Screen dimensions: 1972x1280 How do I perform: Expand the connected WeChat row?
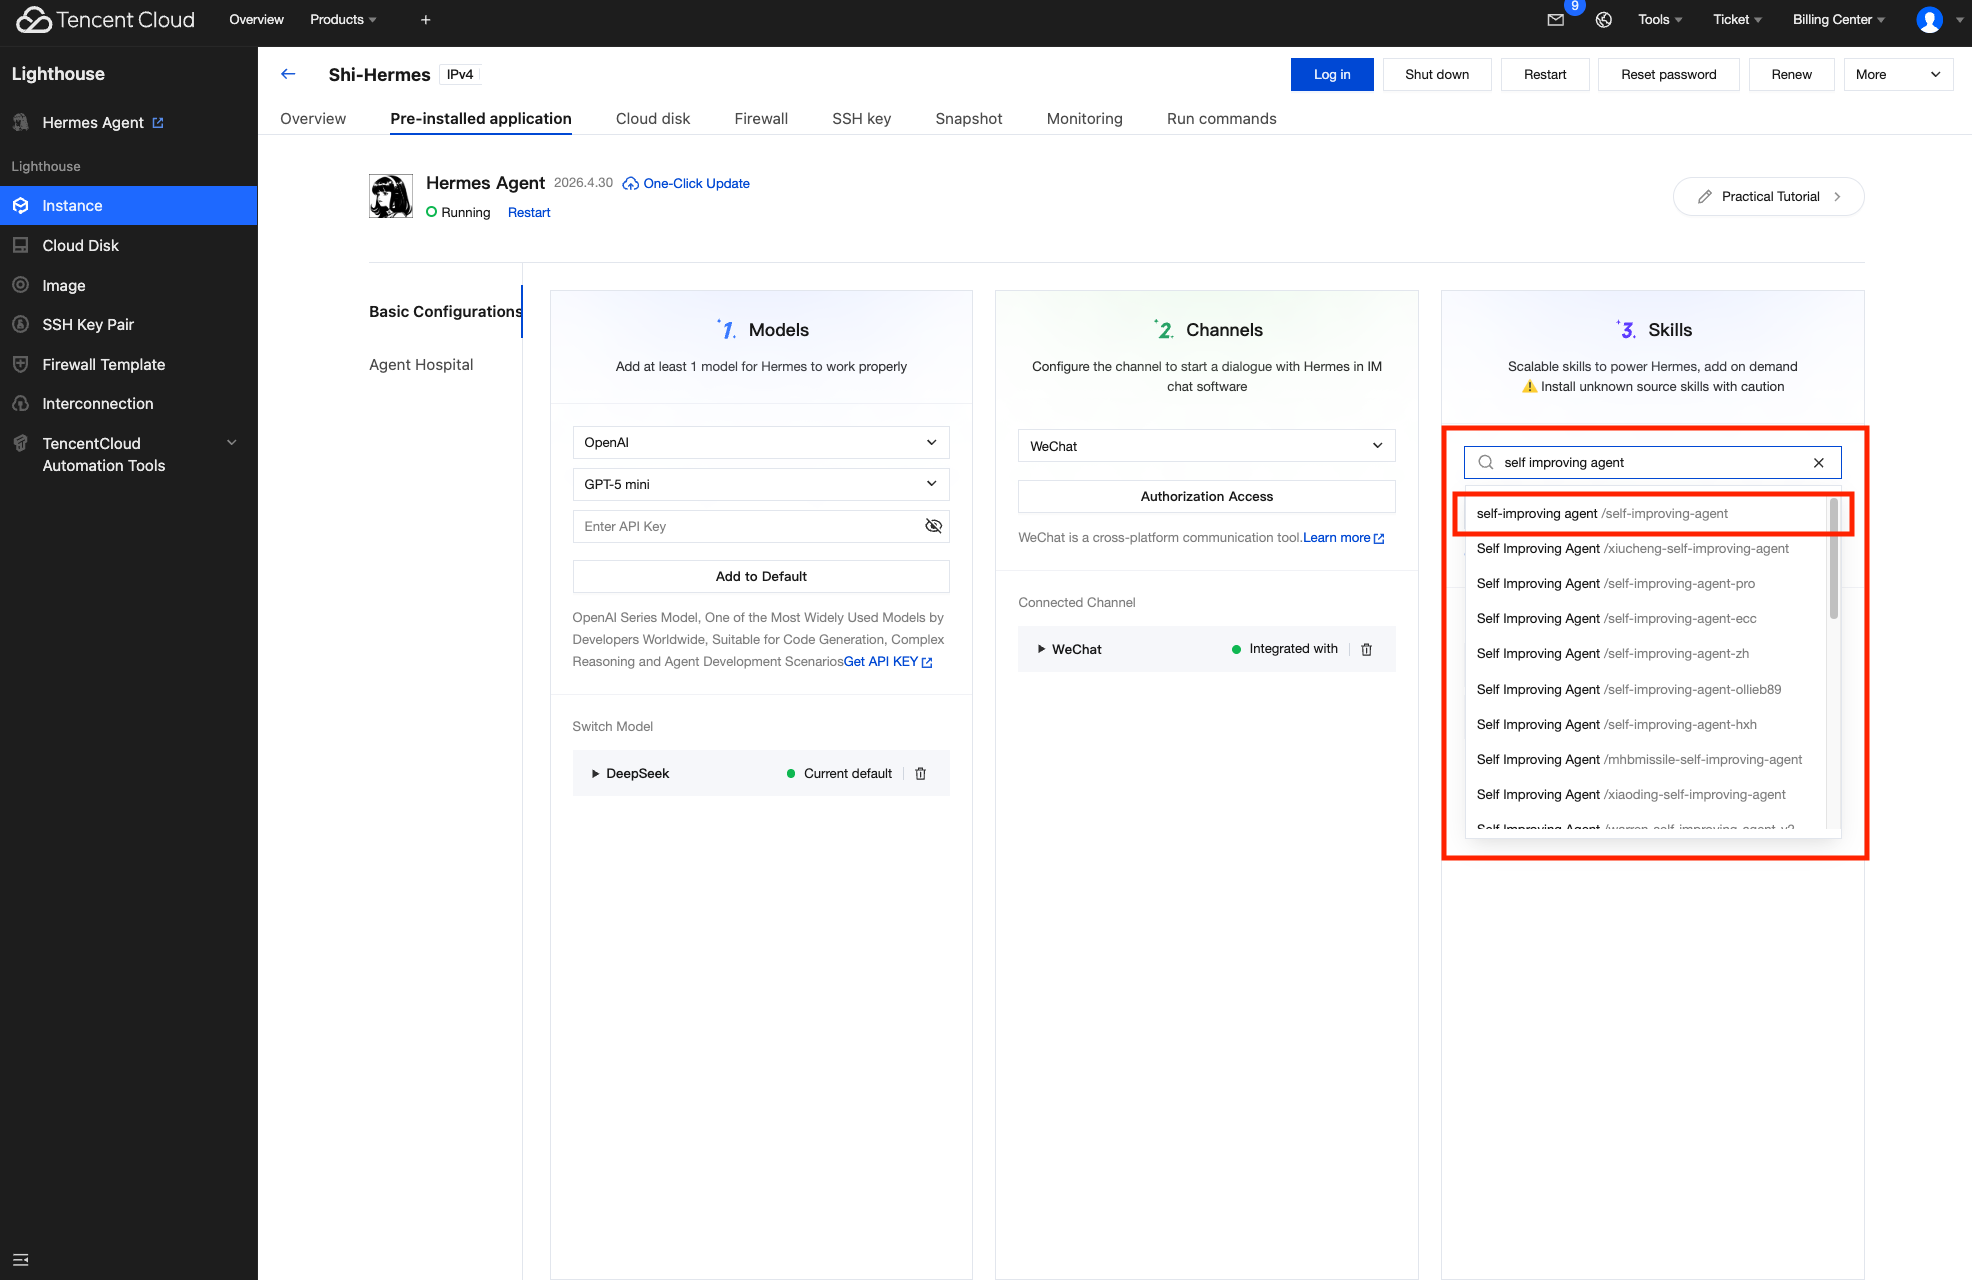(x=1041, y=649)
